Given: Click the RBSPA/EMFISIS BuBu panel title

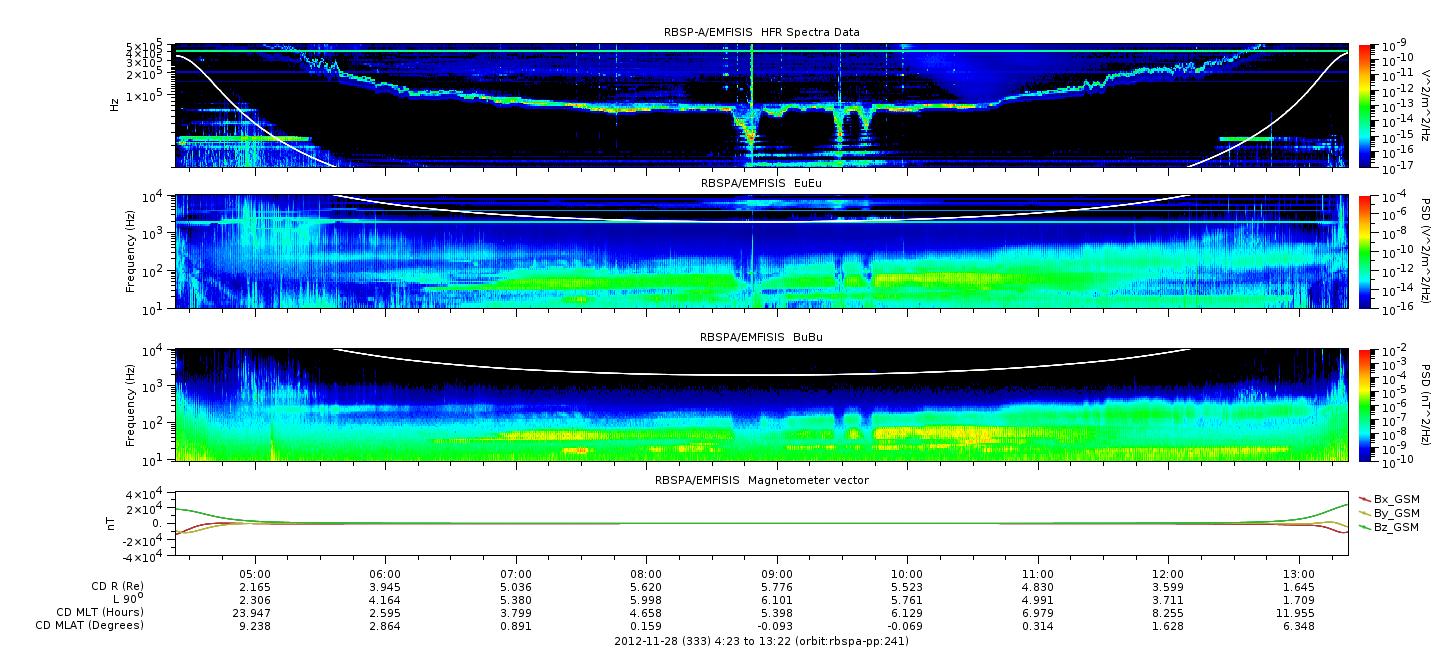Looking at the screenshot, I should (x=761, y=337).
